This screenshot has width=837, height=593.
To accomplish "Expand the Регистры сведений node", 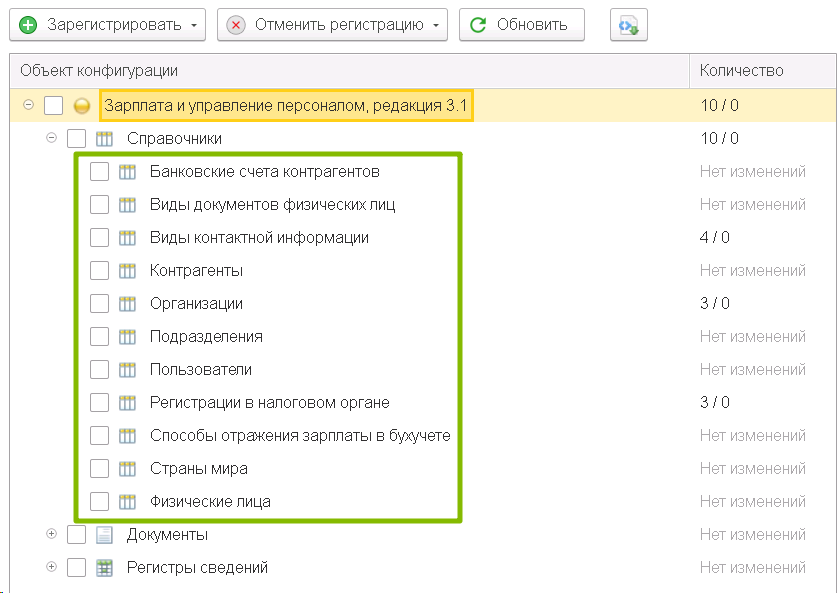I will (x=52, y=568).
